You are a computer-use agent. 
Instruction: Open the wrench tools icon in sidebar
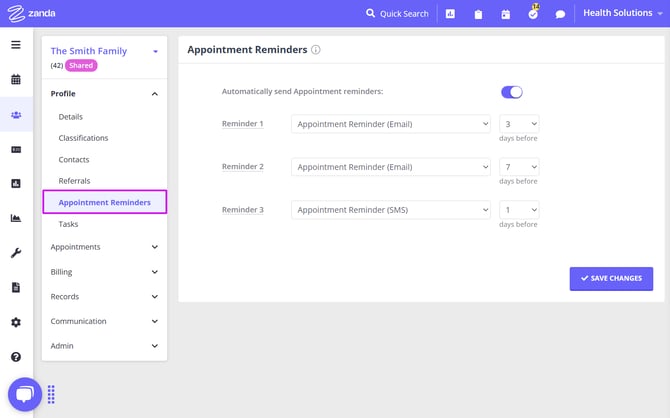[x=15, y=253]
